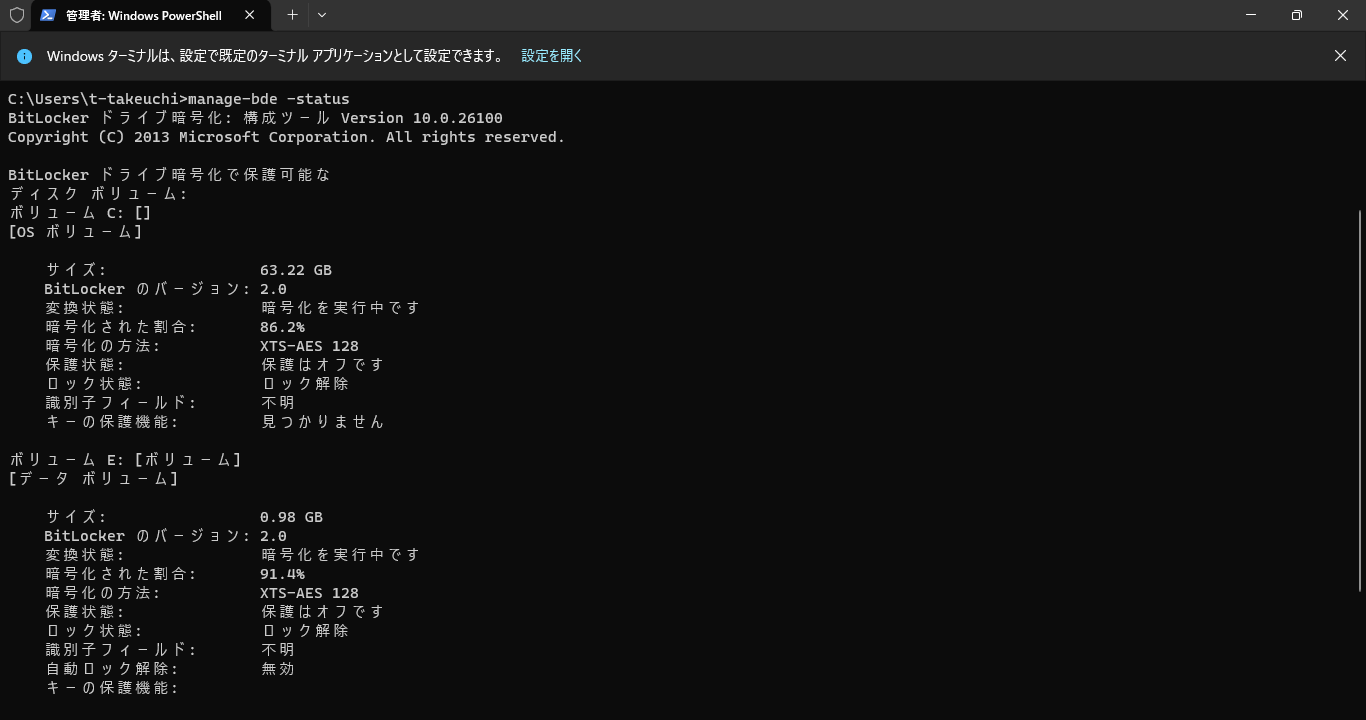1366x720 pixels.
Task: Click the Windows ターミナル notification message text
Action: coord(275,56)
